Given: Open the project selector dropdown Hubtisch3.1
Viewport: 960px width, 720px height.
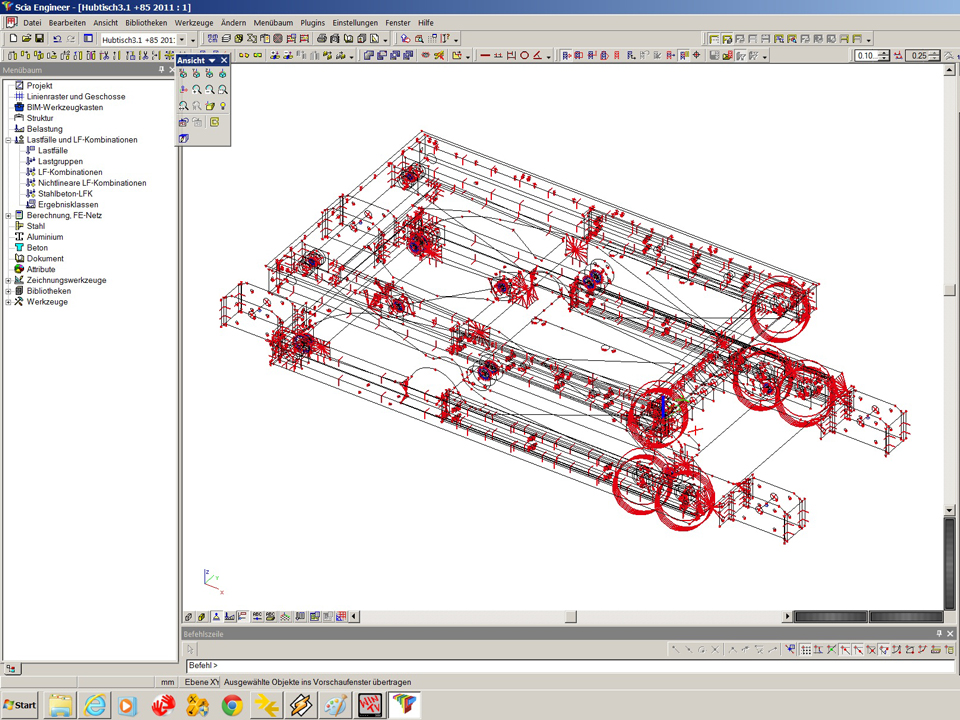Looking at the screenshot, I should [x=181, y=39].
